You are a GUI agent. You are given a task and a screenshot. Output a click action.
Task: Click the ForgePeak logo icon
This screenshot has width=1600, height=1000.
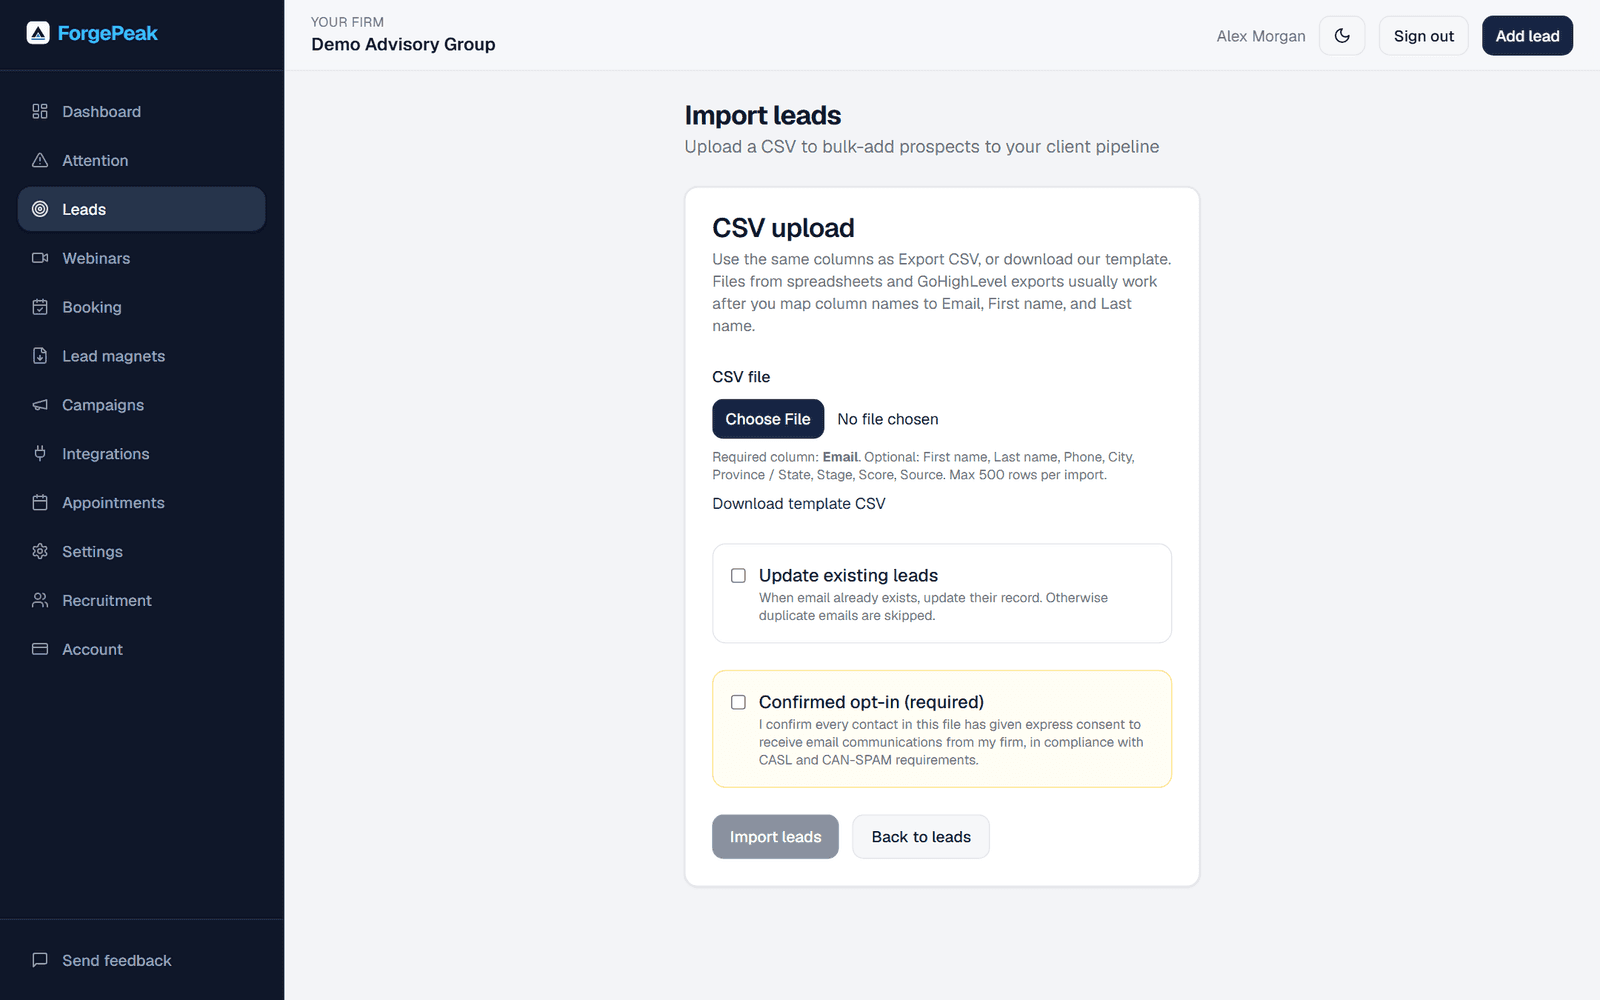(x=38, y=33)
